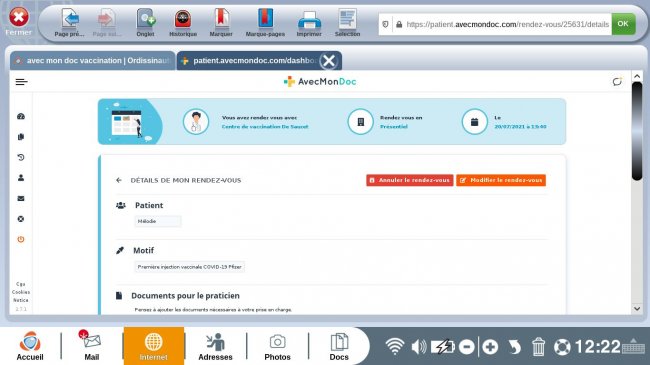The height and width of the screenshot is (365, 650).
Task: Click the undo arrow icon in tray
Action: [x=514, y=347]
